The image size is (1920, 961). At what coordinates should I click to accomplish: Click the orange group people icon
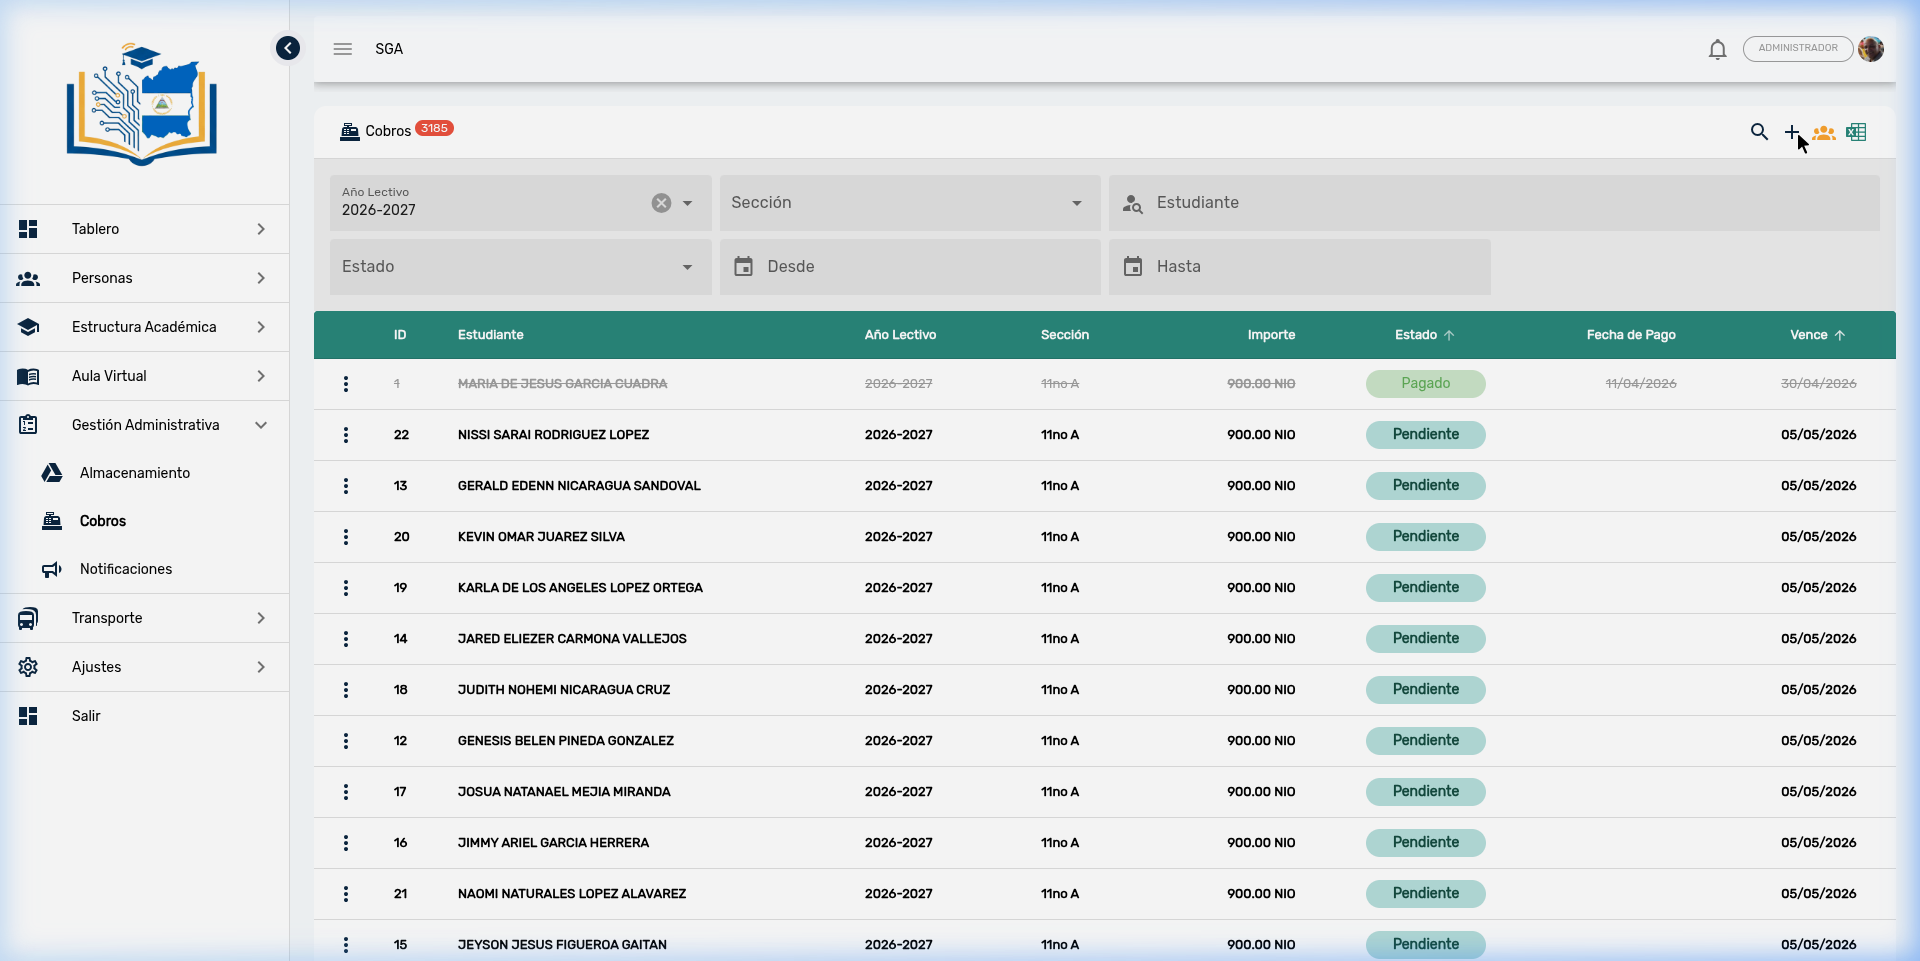coord(1824,132)
